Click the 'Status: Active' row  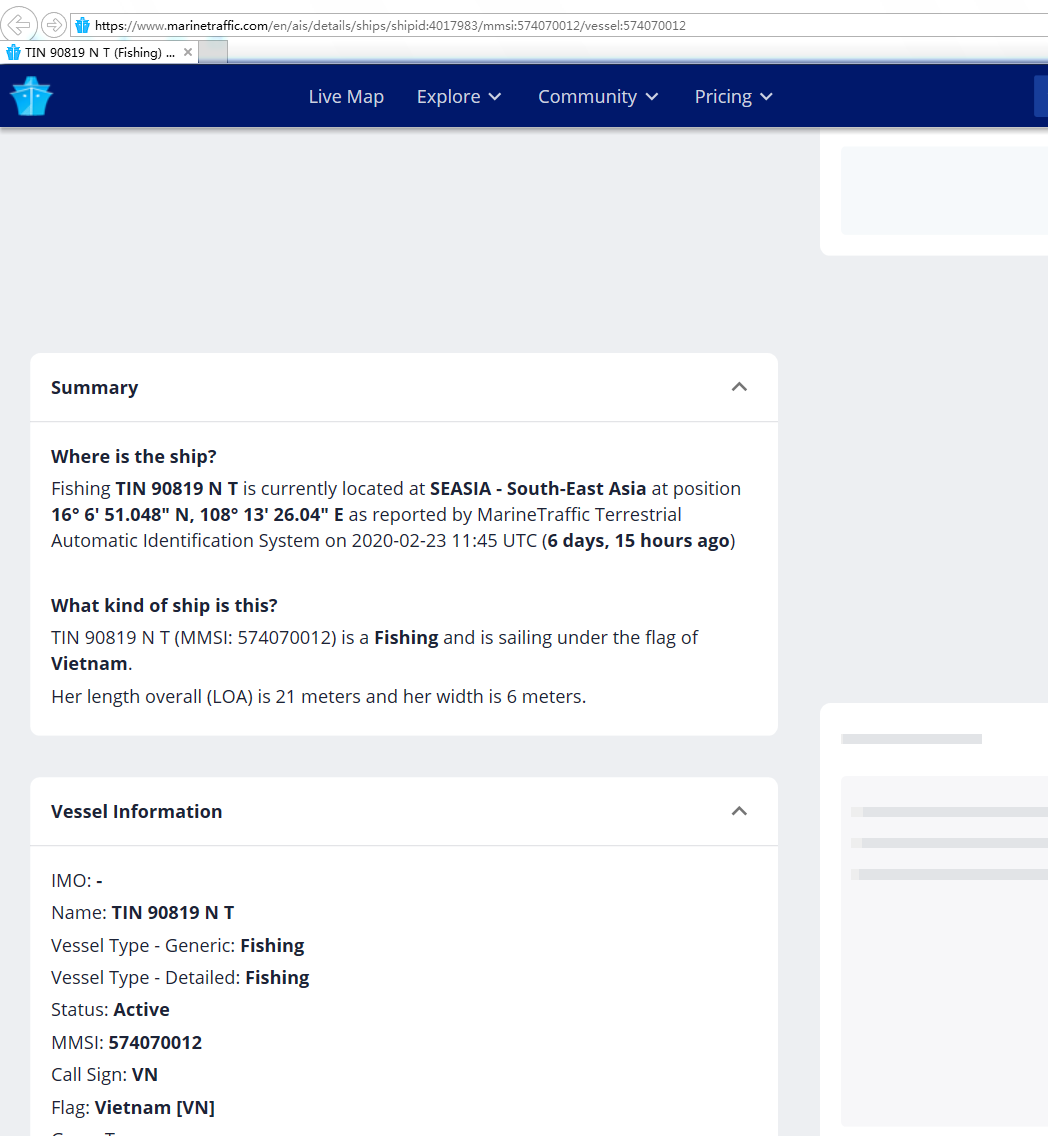click(x=110, y=1010)
